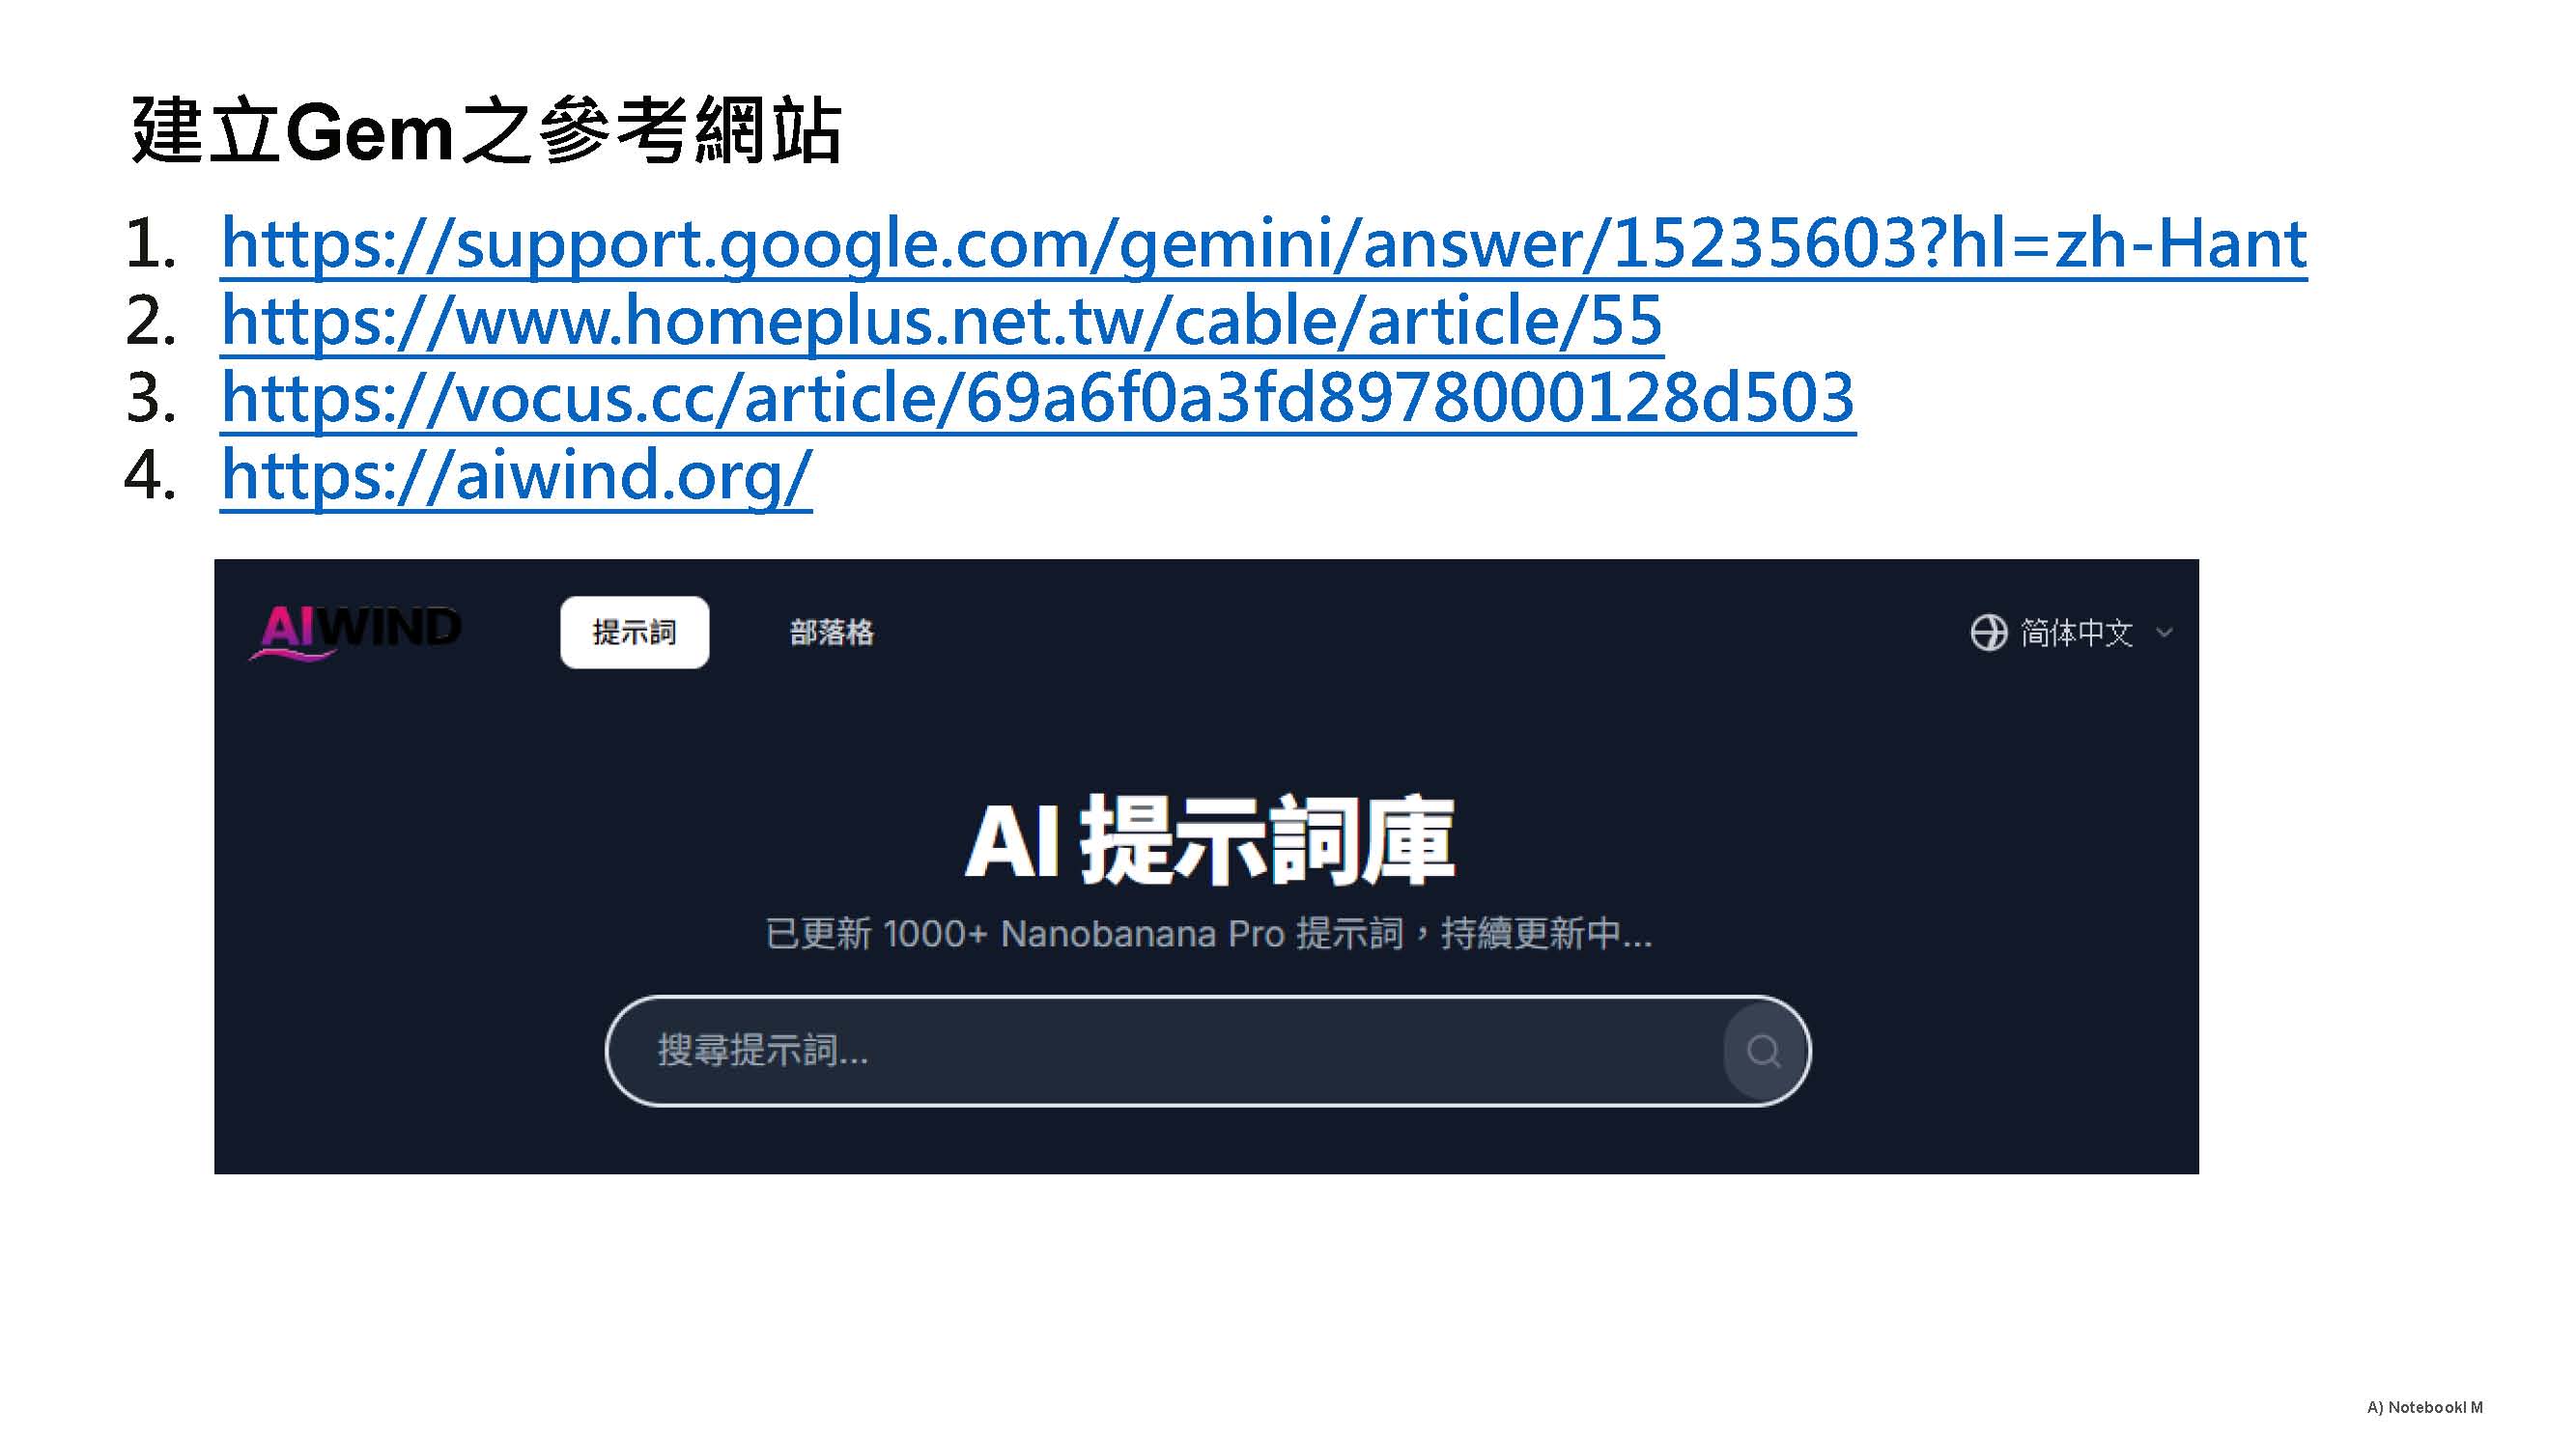Click the globe language icon

tap(1988, 632)
